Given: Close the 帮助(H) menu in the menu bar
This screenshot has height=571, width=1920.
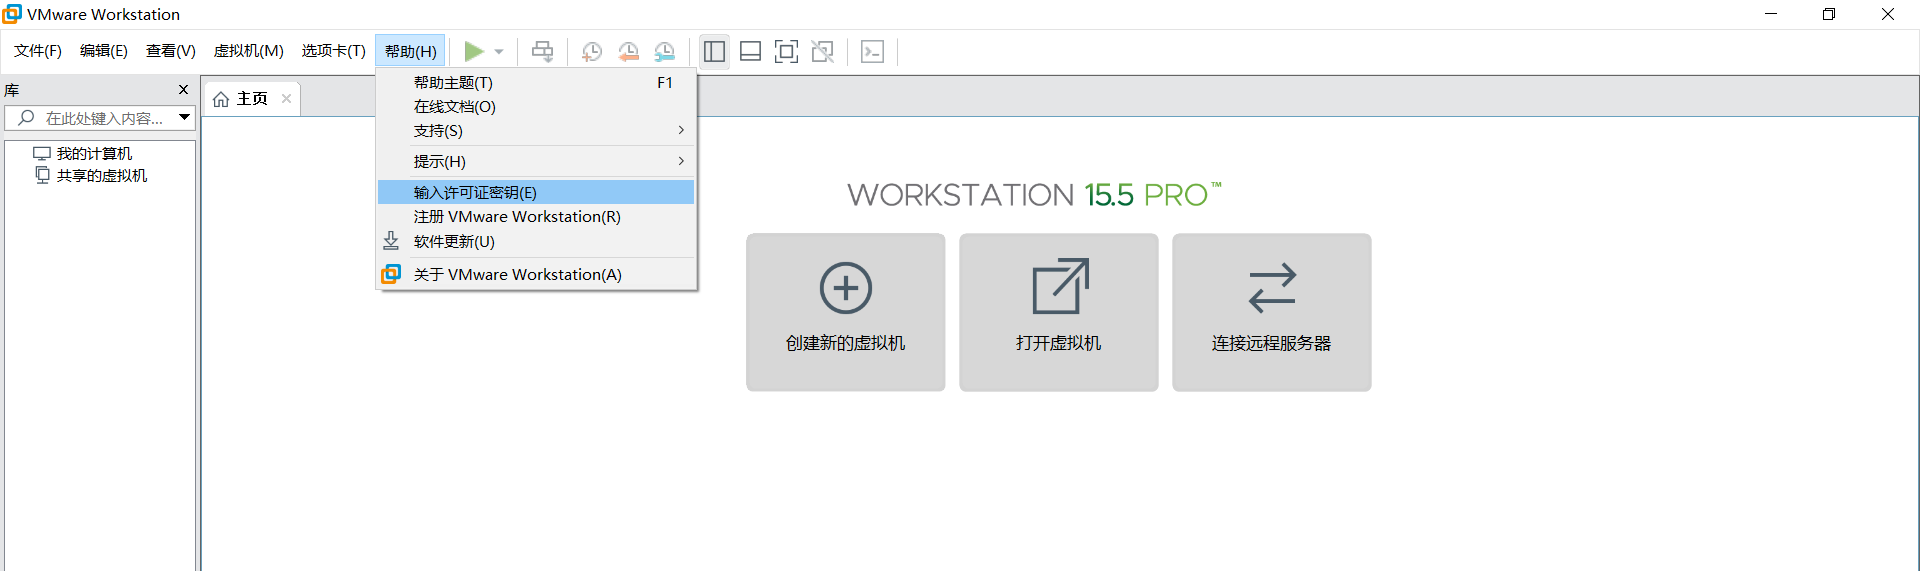Looking at the screenshot, I should pos(411,51).
